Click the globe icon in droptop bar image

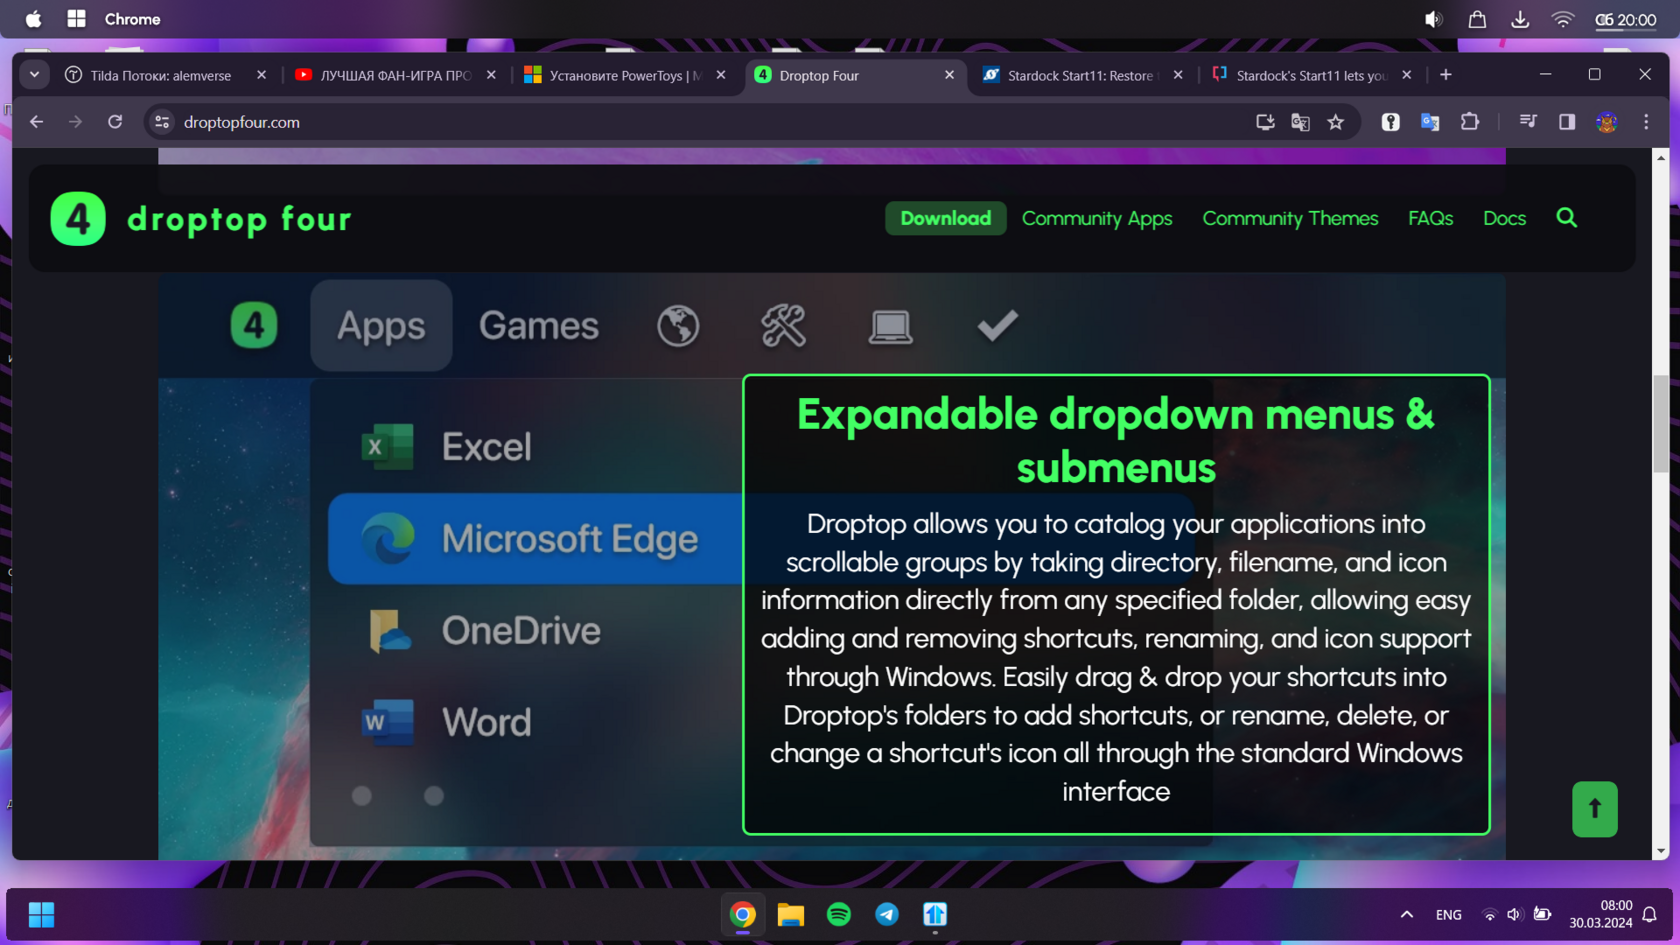[678, 326]
